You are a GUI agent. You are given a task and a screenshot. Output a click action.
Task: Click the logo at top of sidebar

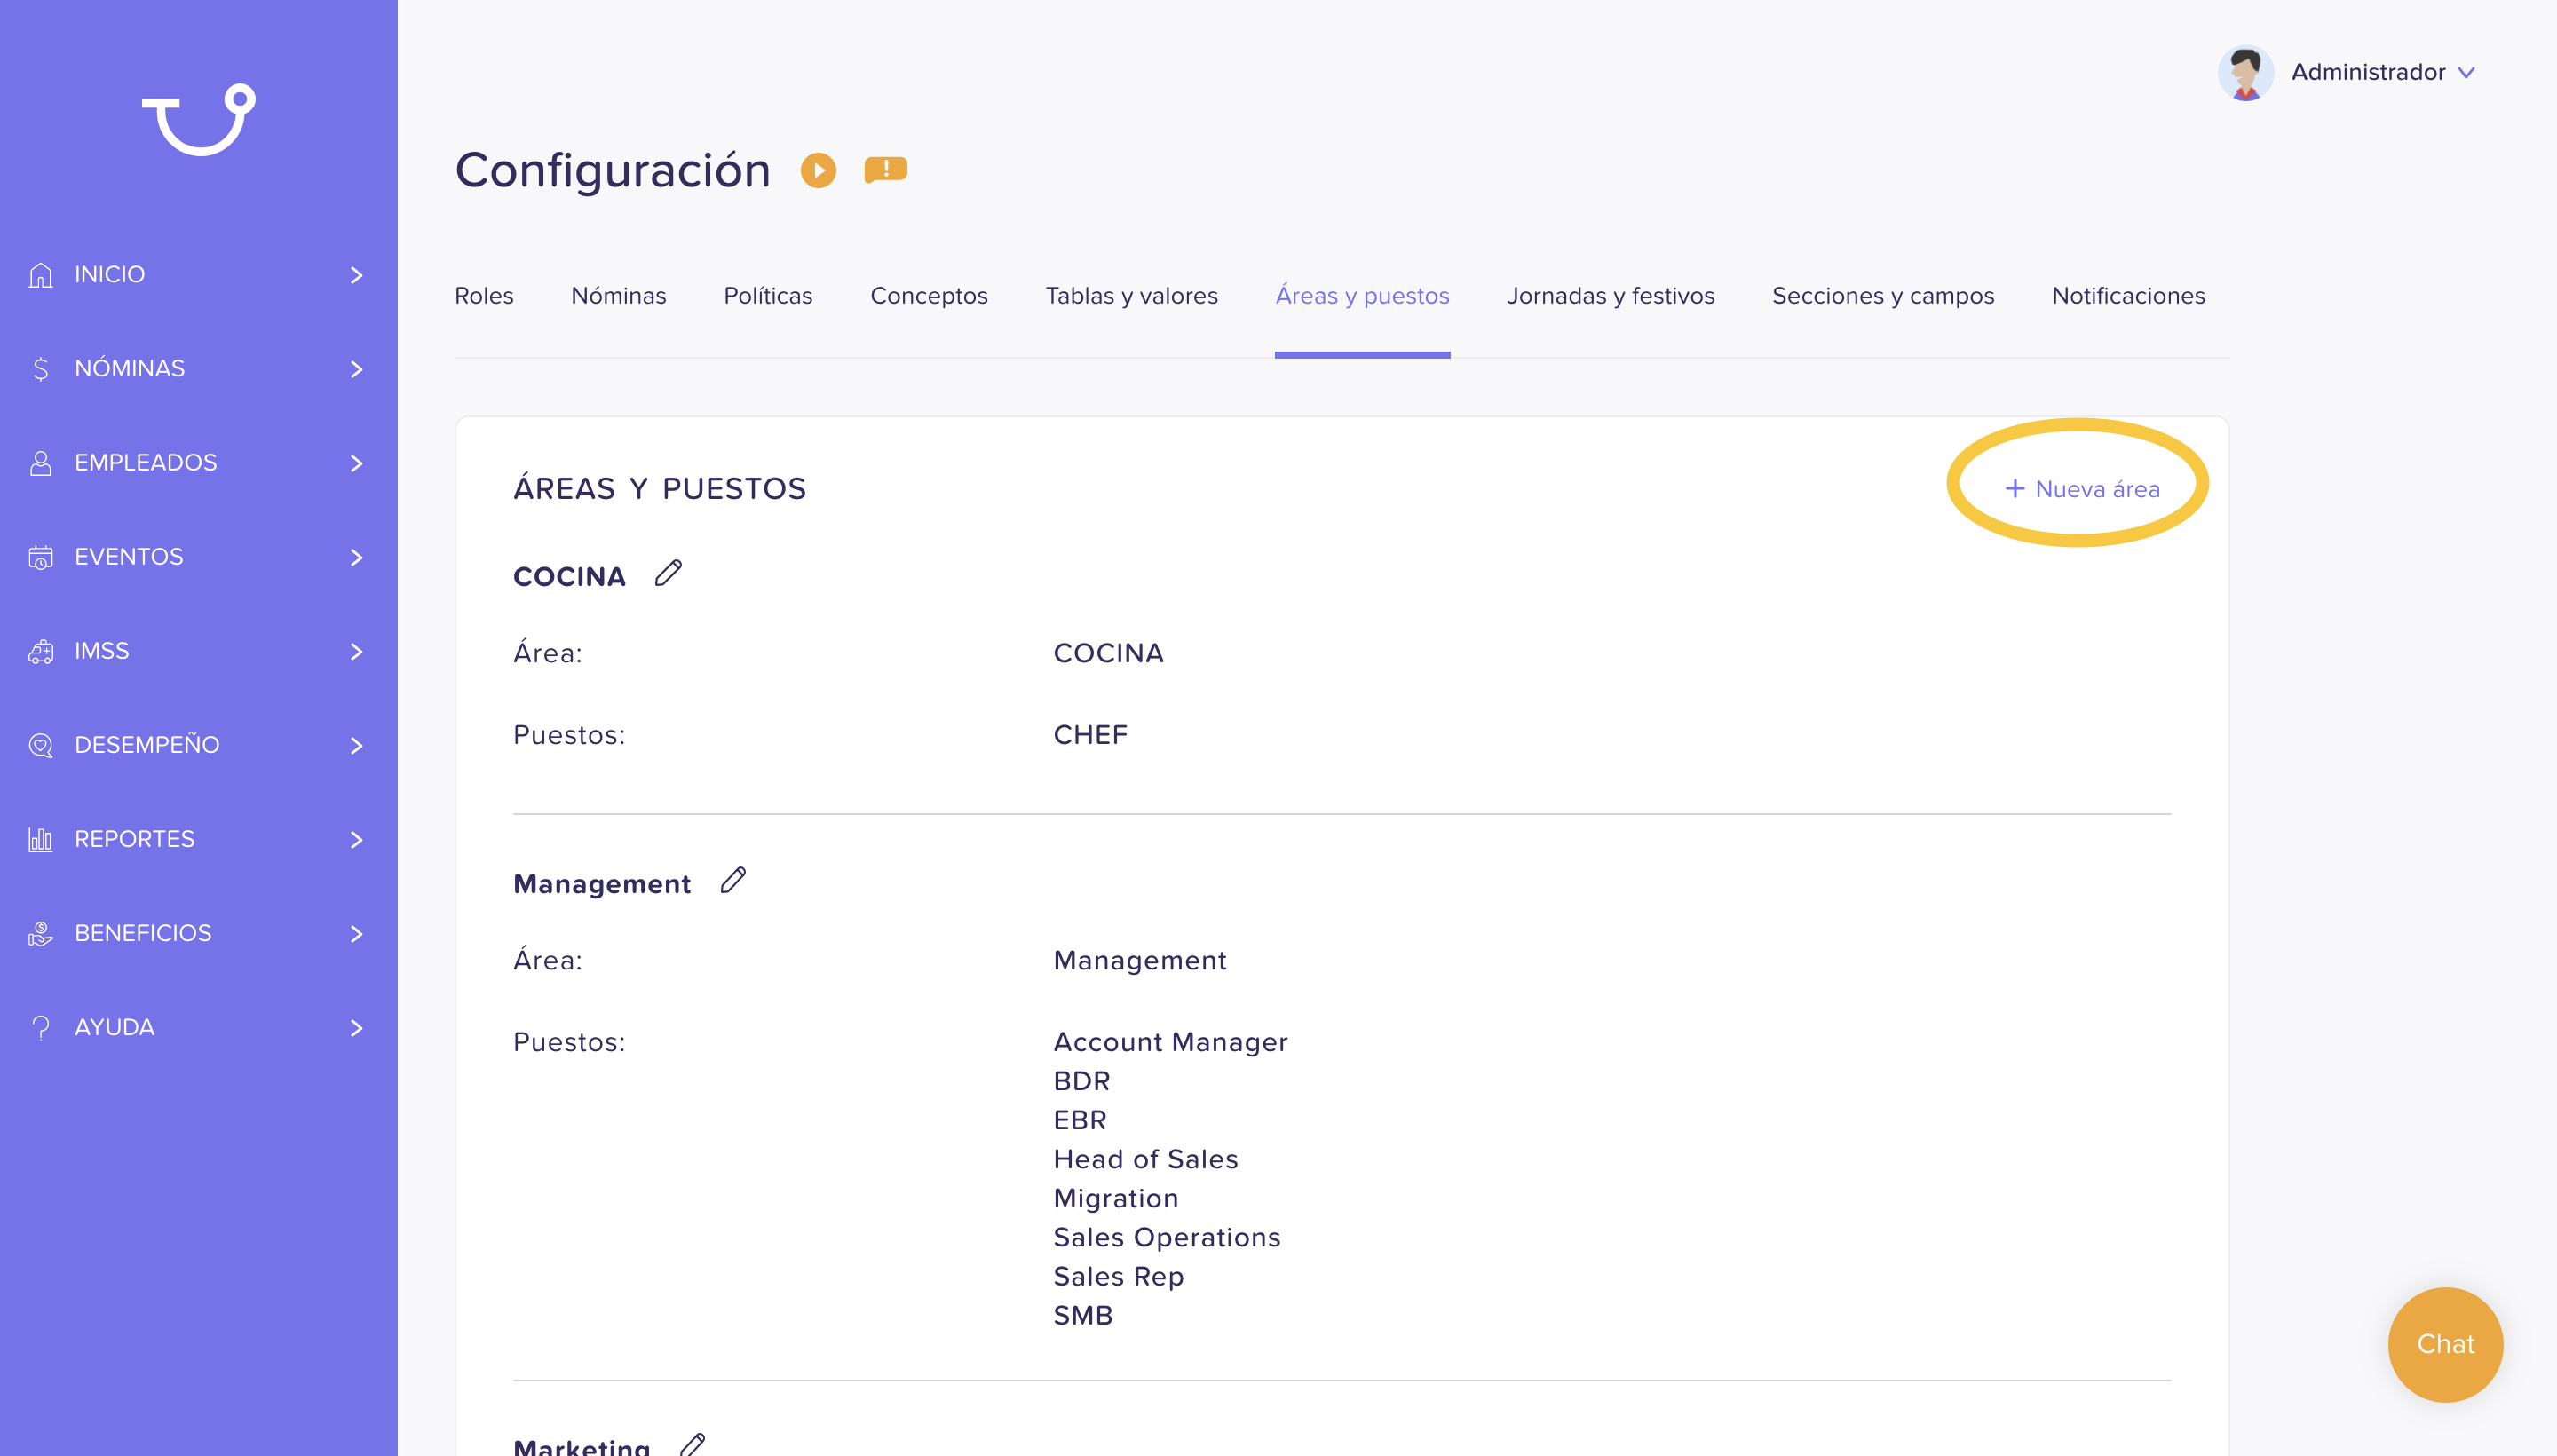point(198,119)
